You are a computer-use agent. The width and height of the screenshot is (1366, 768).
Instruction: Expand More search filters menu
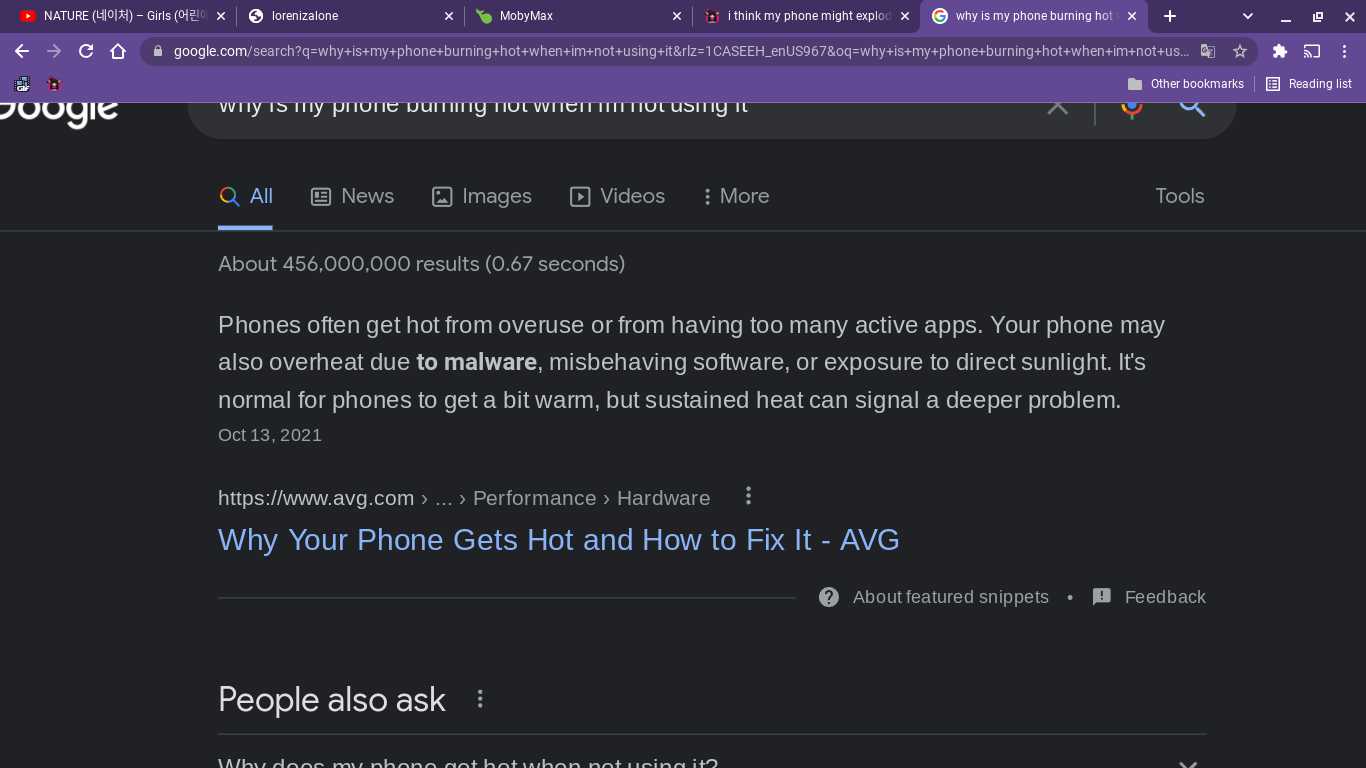736,196
